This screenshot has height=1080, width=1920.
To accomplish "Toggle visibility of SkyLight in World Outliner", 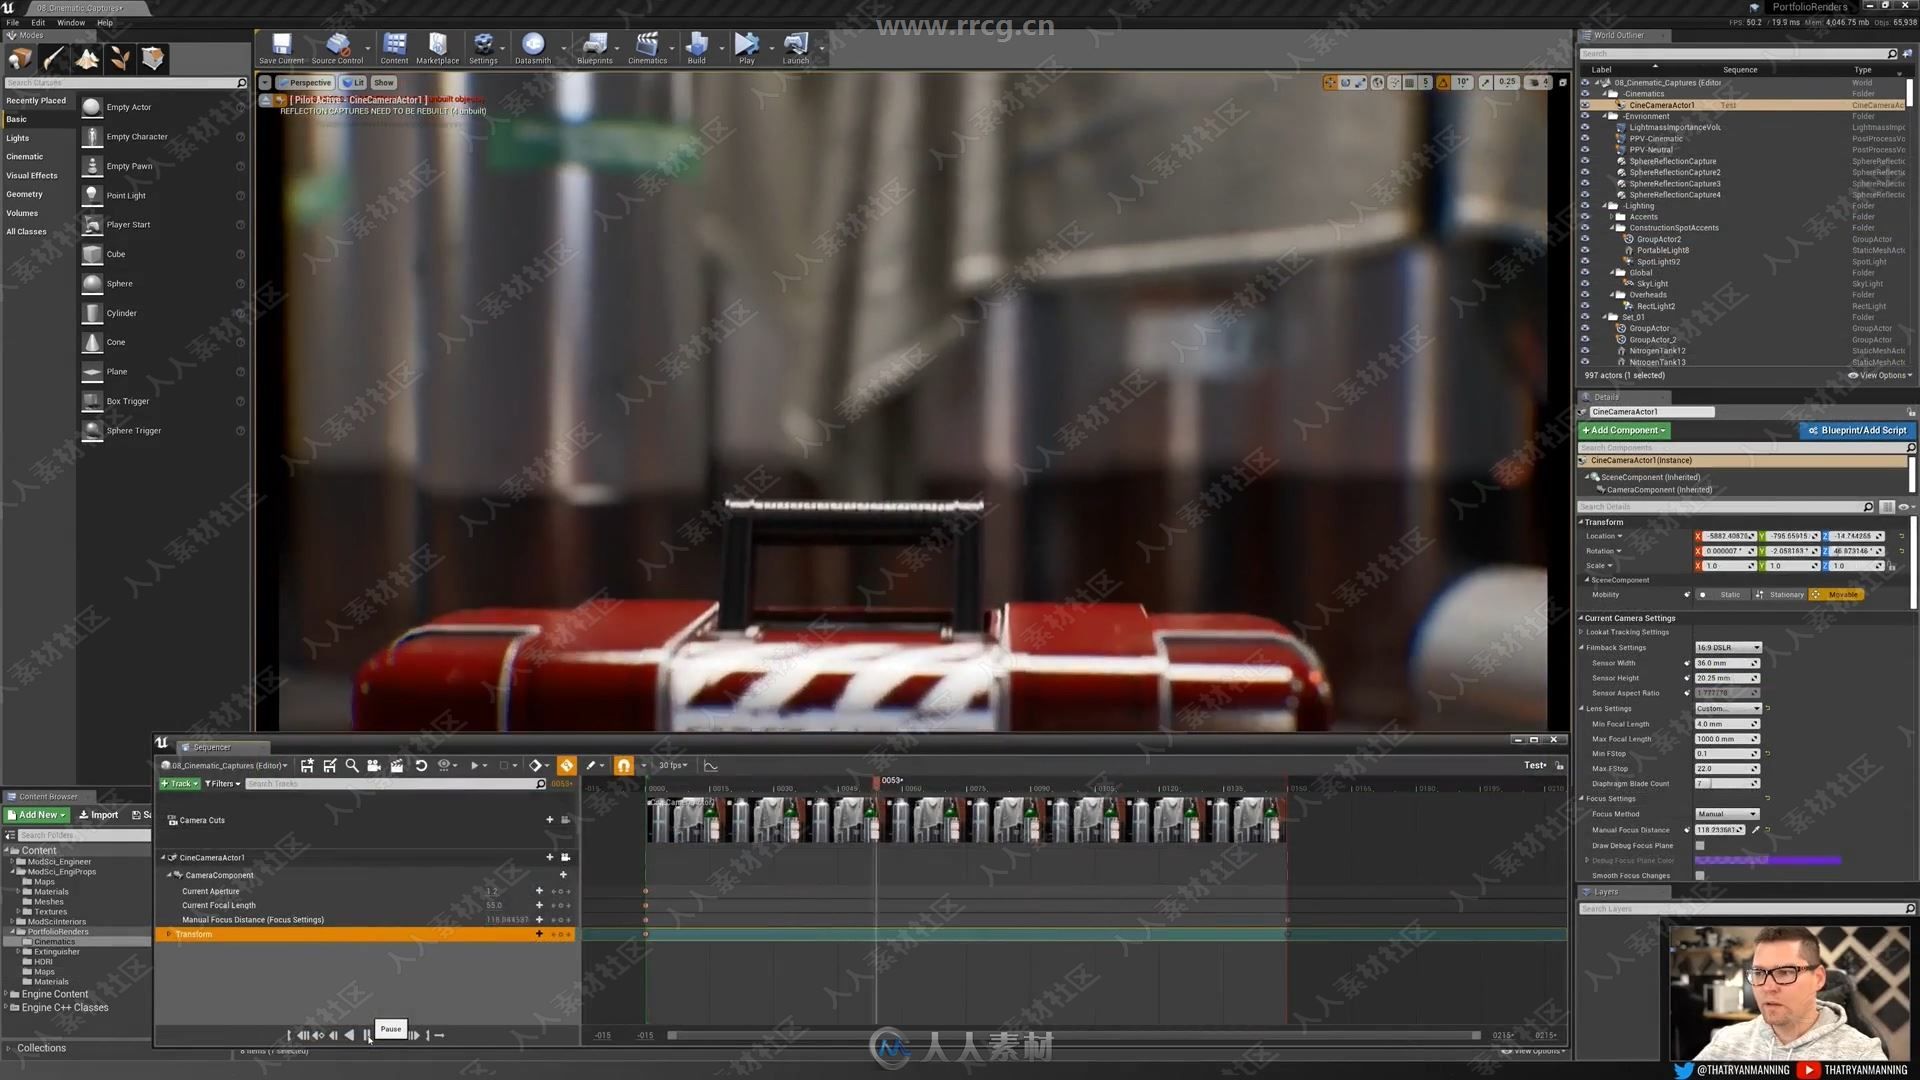I will (1585, 284).
